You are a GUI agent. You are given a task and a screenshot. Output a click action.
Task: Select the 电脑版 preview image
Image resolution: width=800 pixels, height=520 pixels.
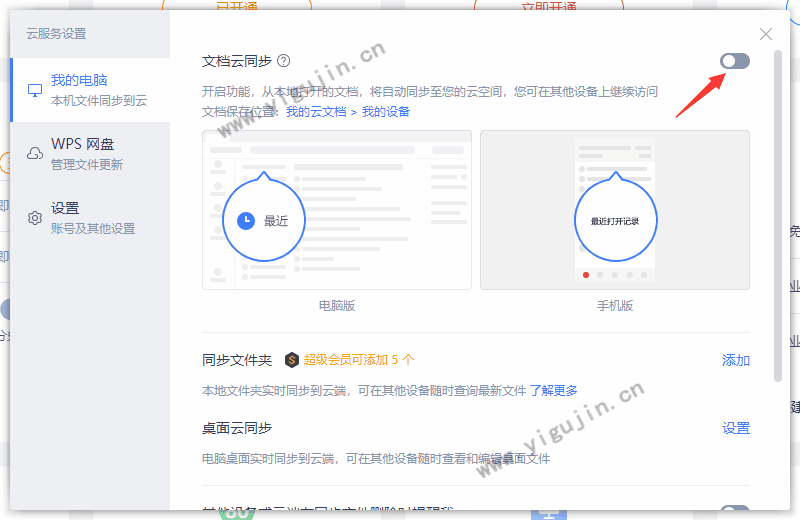(x=337, y=210)
